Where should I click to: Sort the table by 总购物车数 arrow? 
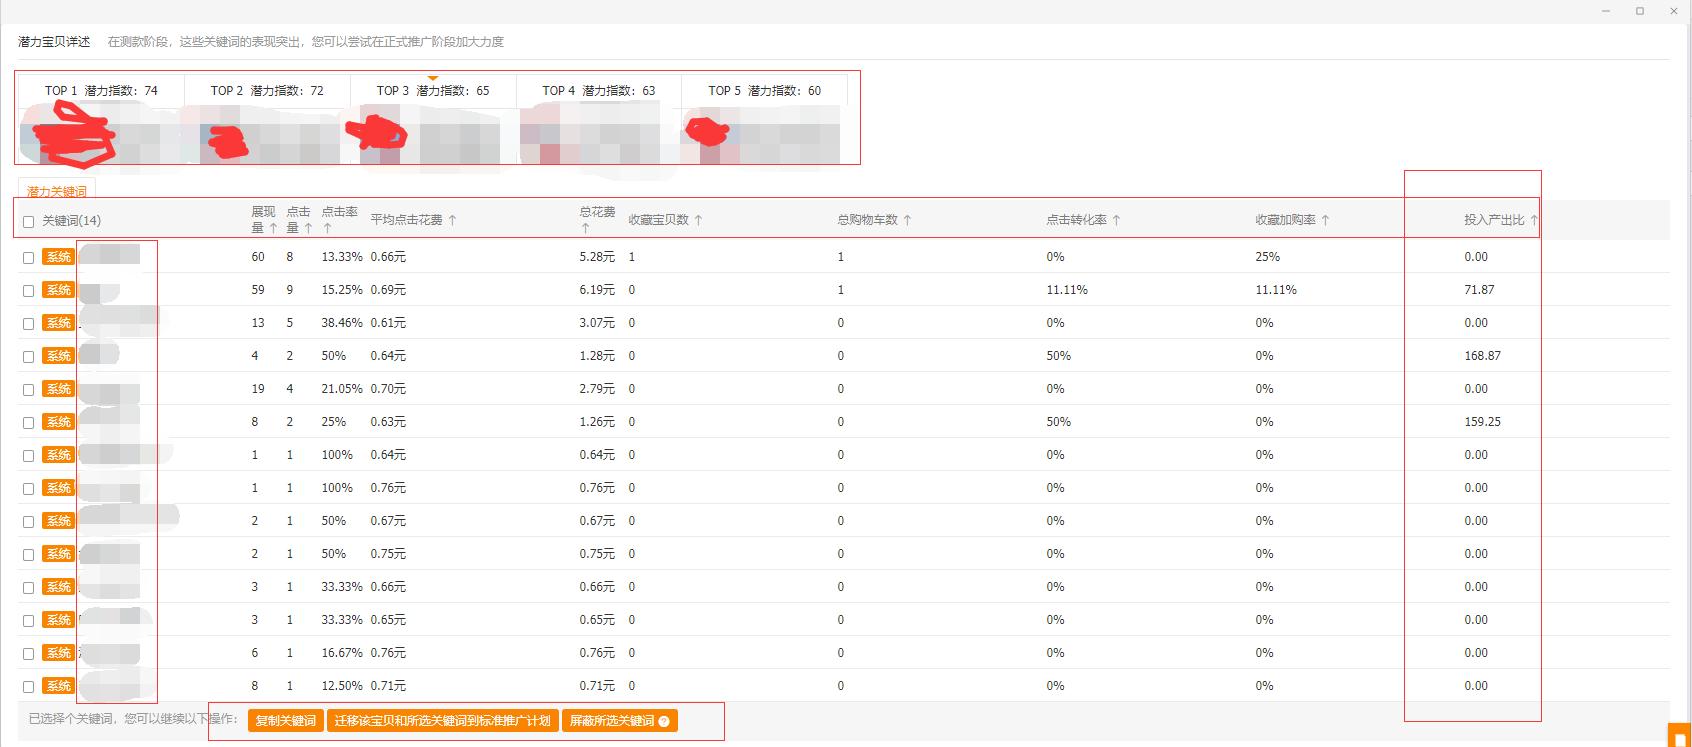point(907,220)
